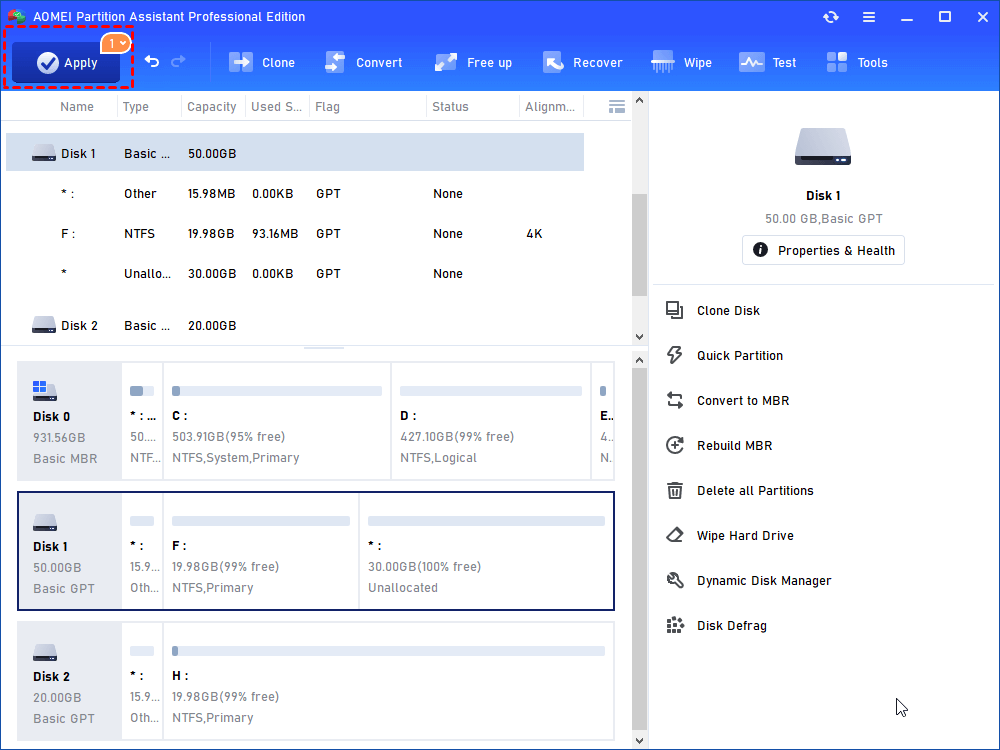Select the C: partition block
The image size is (1000, 750).
[277, 421]
